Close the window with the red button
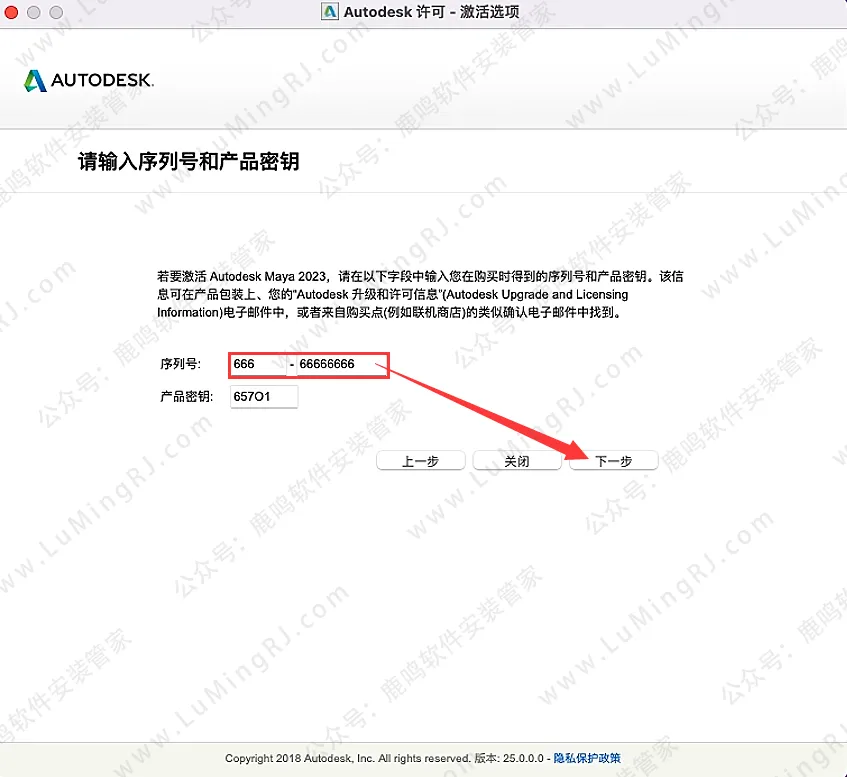Viewport: 847px width, 777px height. pyautogui.click(x=12, y=12)
